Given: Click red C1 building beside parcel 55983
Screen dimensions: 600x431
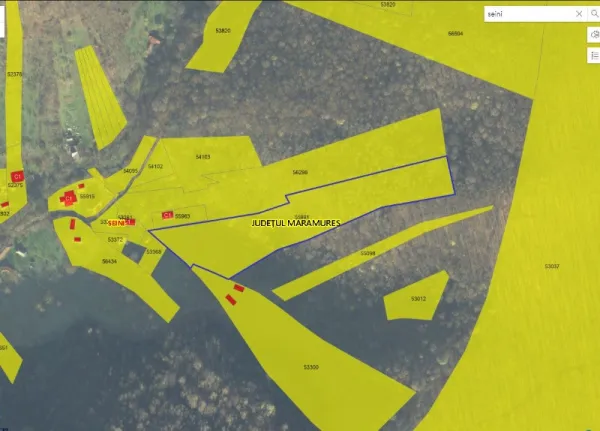Looking at the screenshot, I should click(x=168, y=216).
